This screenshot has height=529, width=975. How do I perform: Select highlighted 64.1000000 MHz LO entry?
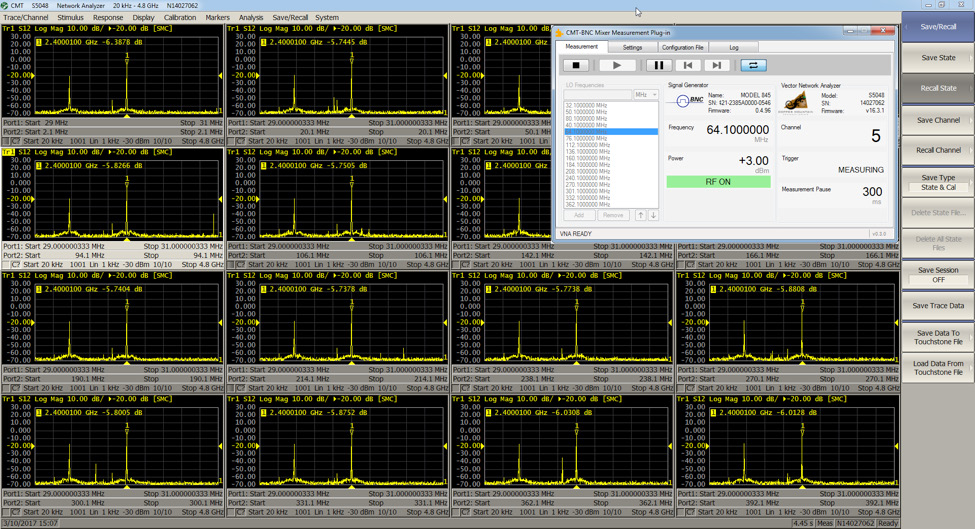pos(611,132)
